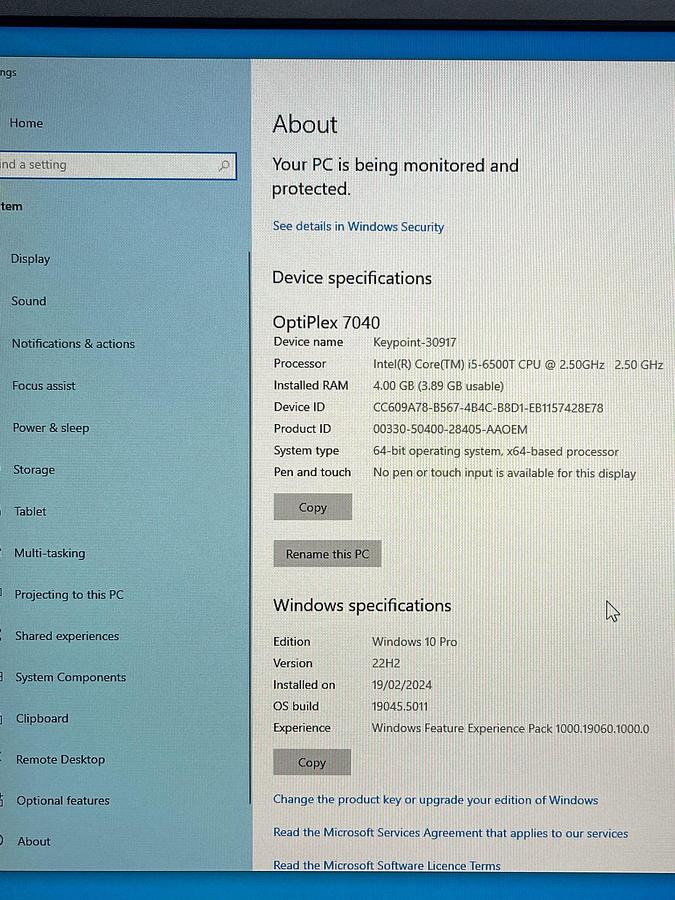Open the change product key or upgrade link
Screen dimensions: 675x900
click(x=435, y=800)
